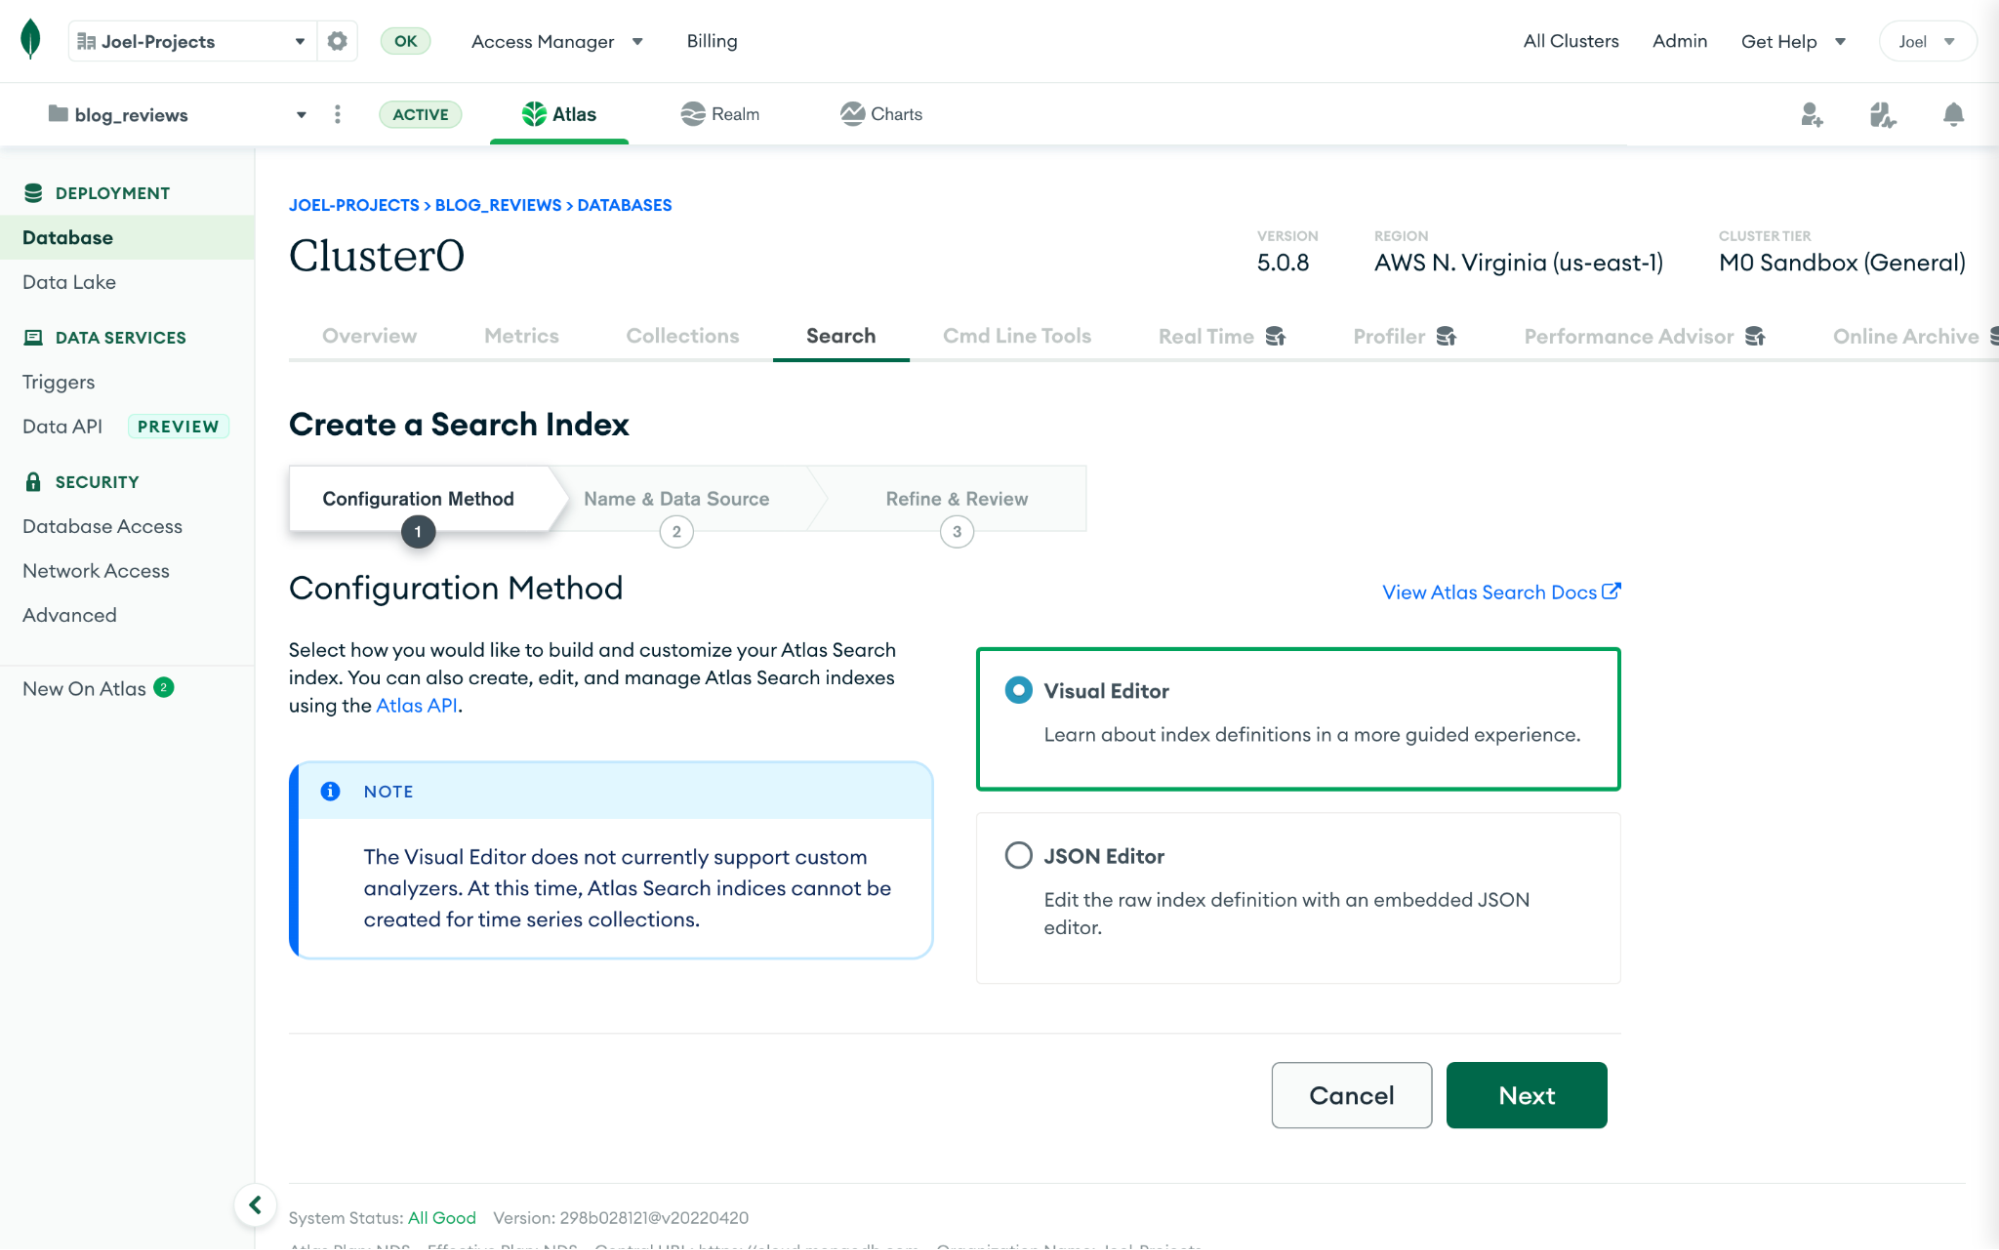
Task: Open the Online Archive tab
Action: point(1905,336)
